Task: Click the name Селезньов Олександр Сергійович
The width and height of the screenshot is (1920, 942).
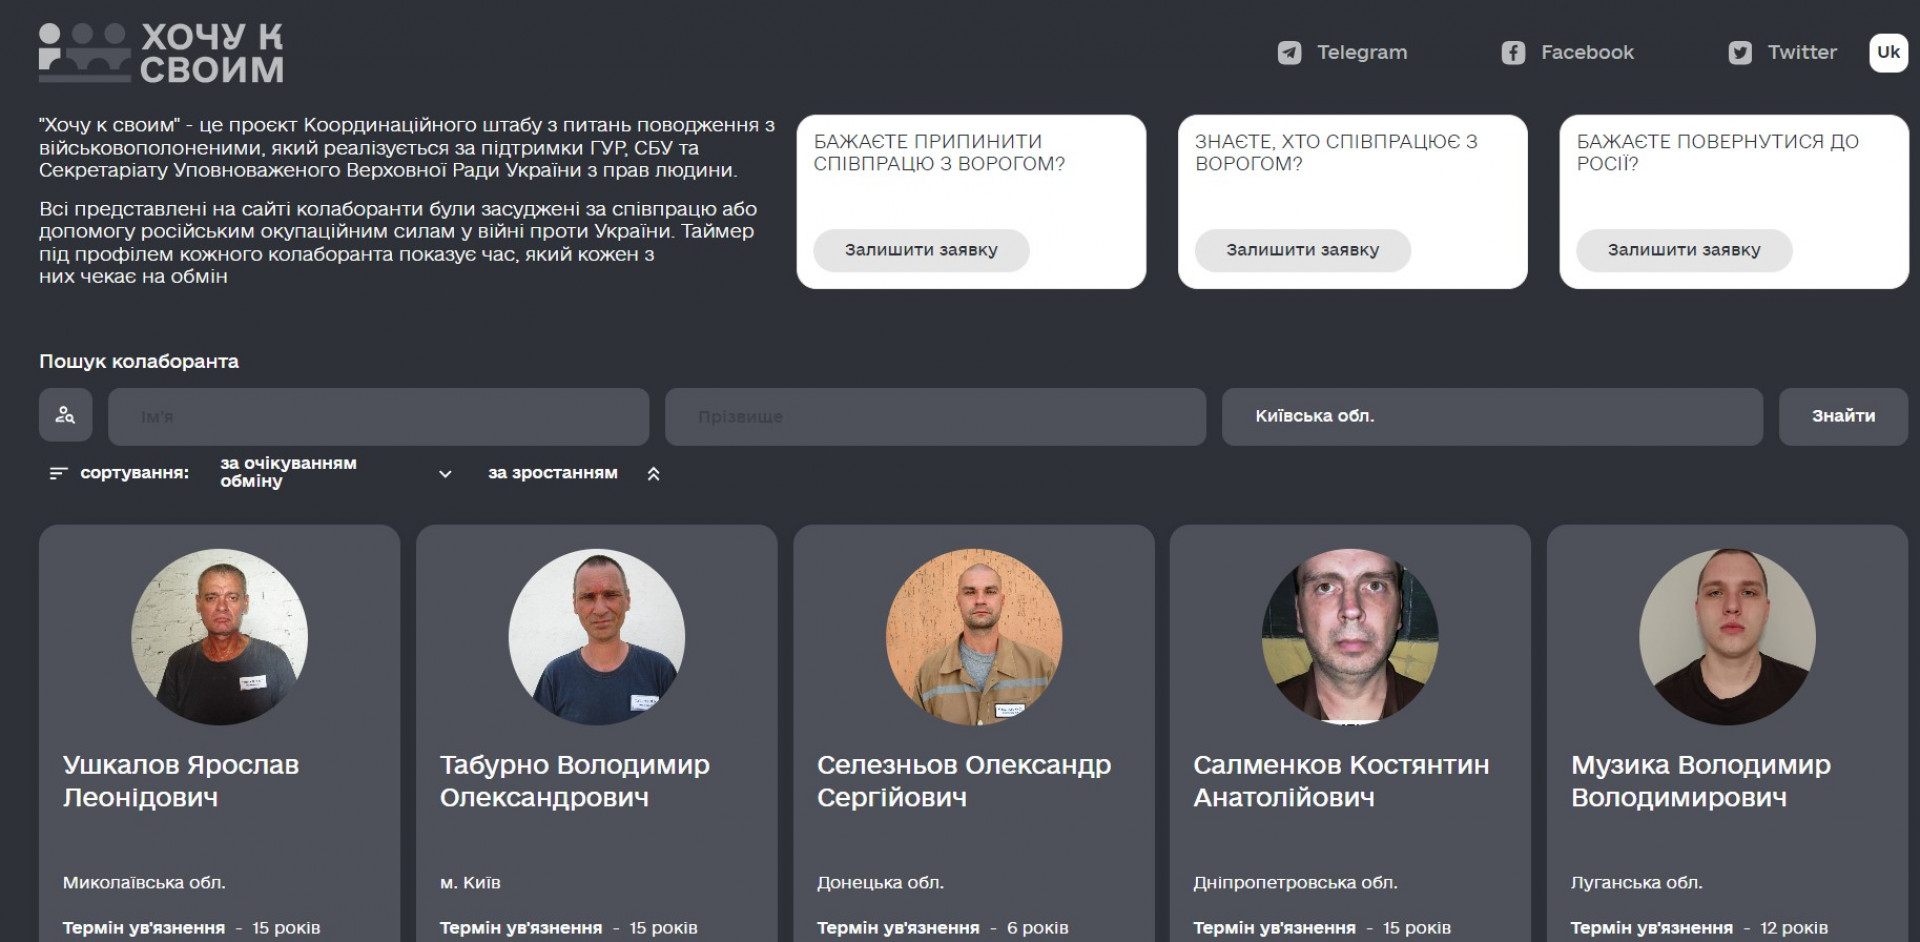Action: pos(964,781)
